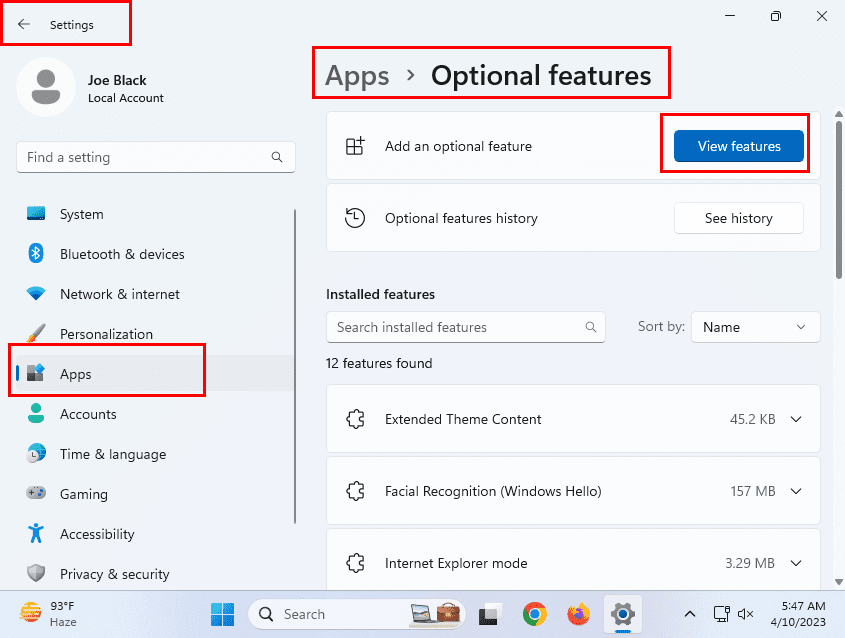Viewport: 845px width, 638px height.
Task: Click the See history button
Action: point(739,218)
